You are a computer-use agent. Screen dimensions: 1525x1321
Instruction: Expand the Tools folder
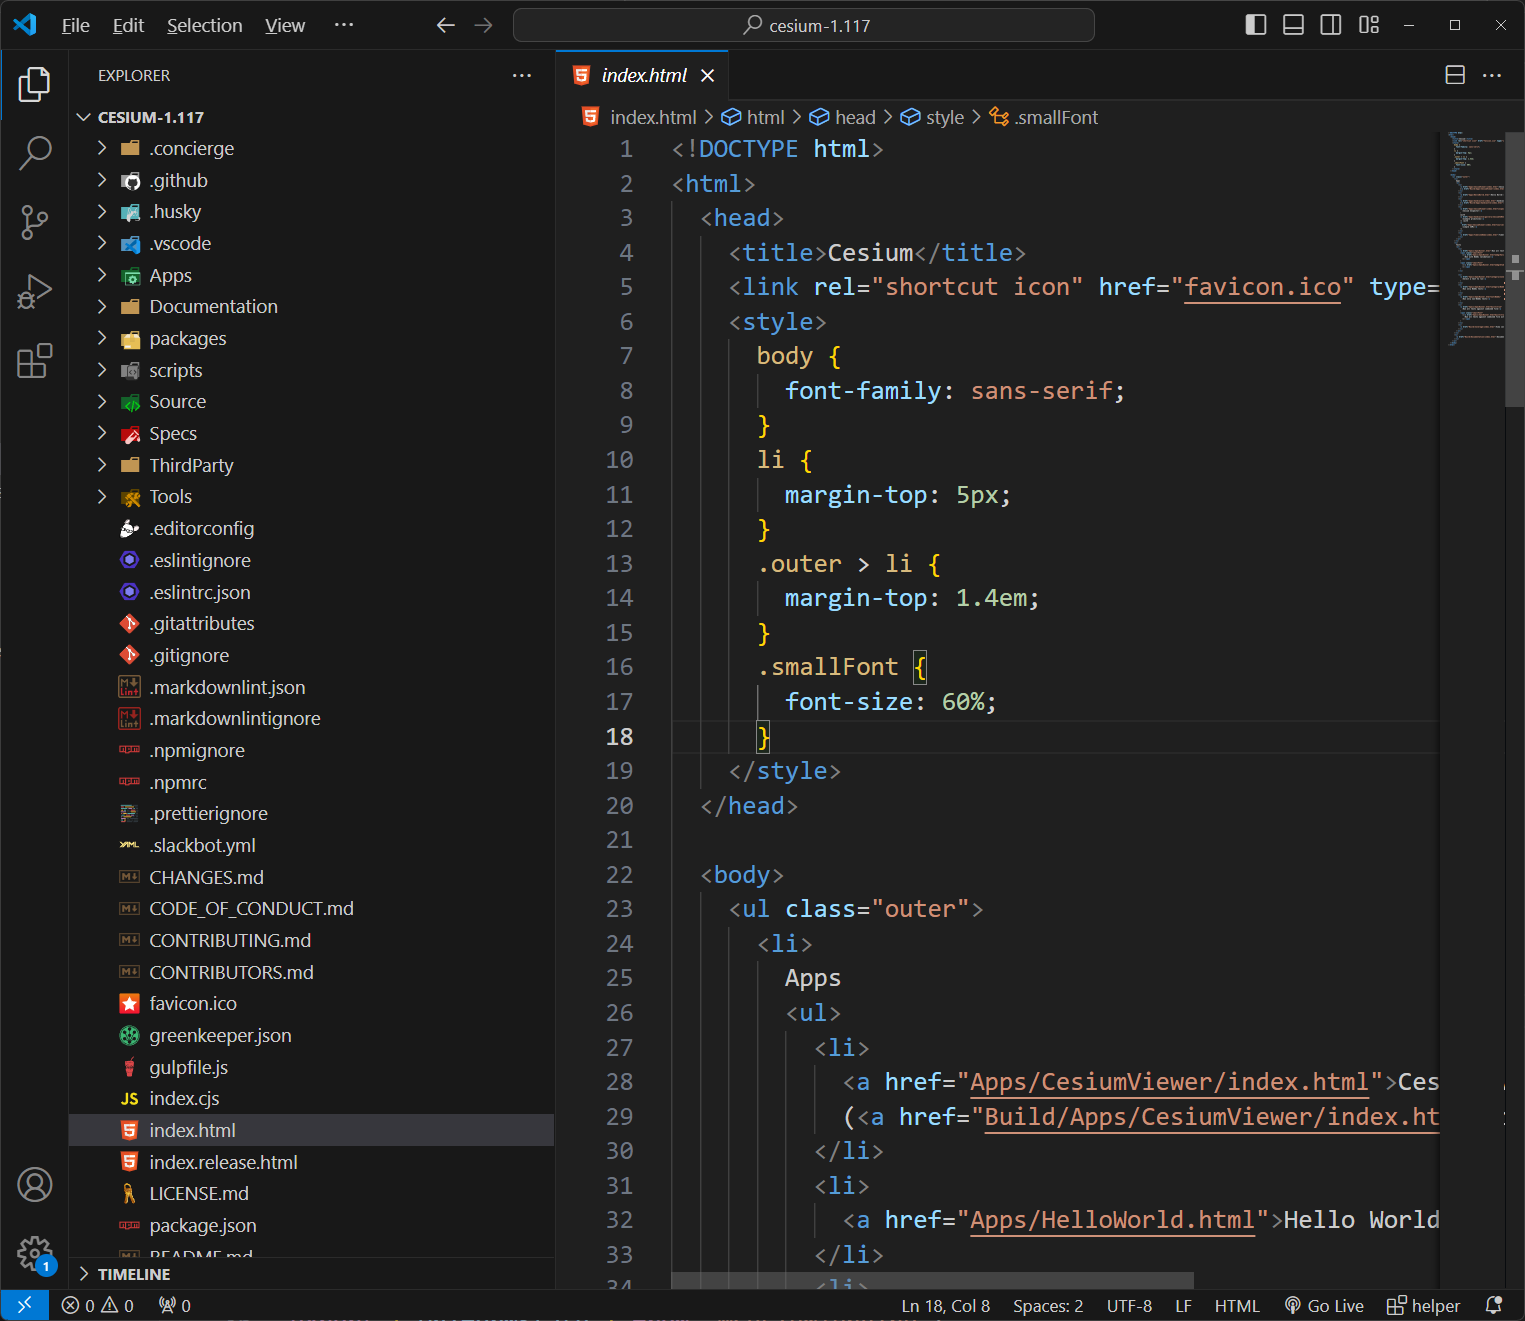coord(312,497)
